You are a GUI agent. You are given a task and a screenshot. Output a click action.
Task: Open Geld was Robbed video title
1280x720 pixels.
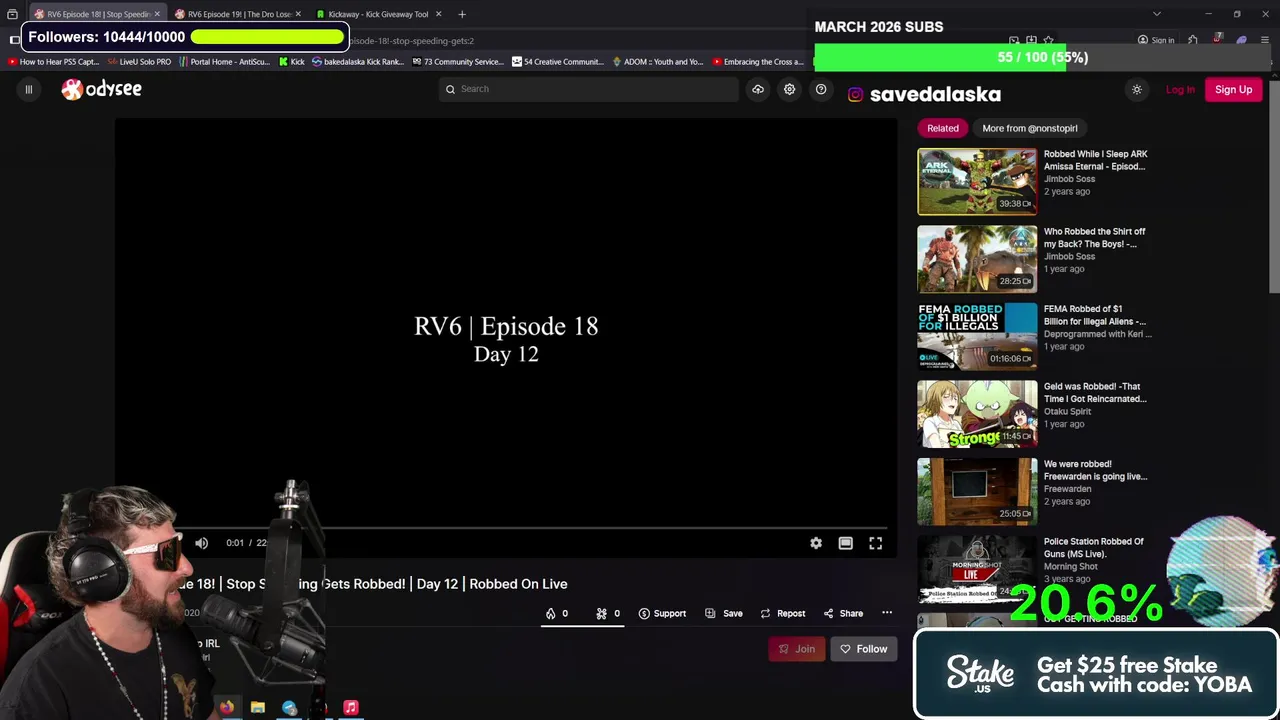(x=1095, y=392)
